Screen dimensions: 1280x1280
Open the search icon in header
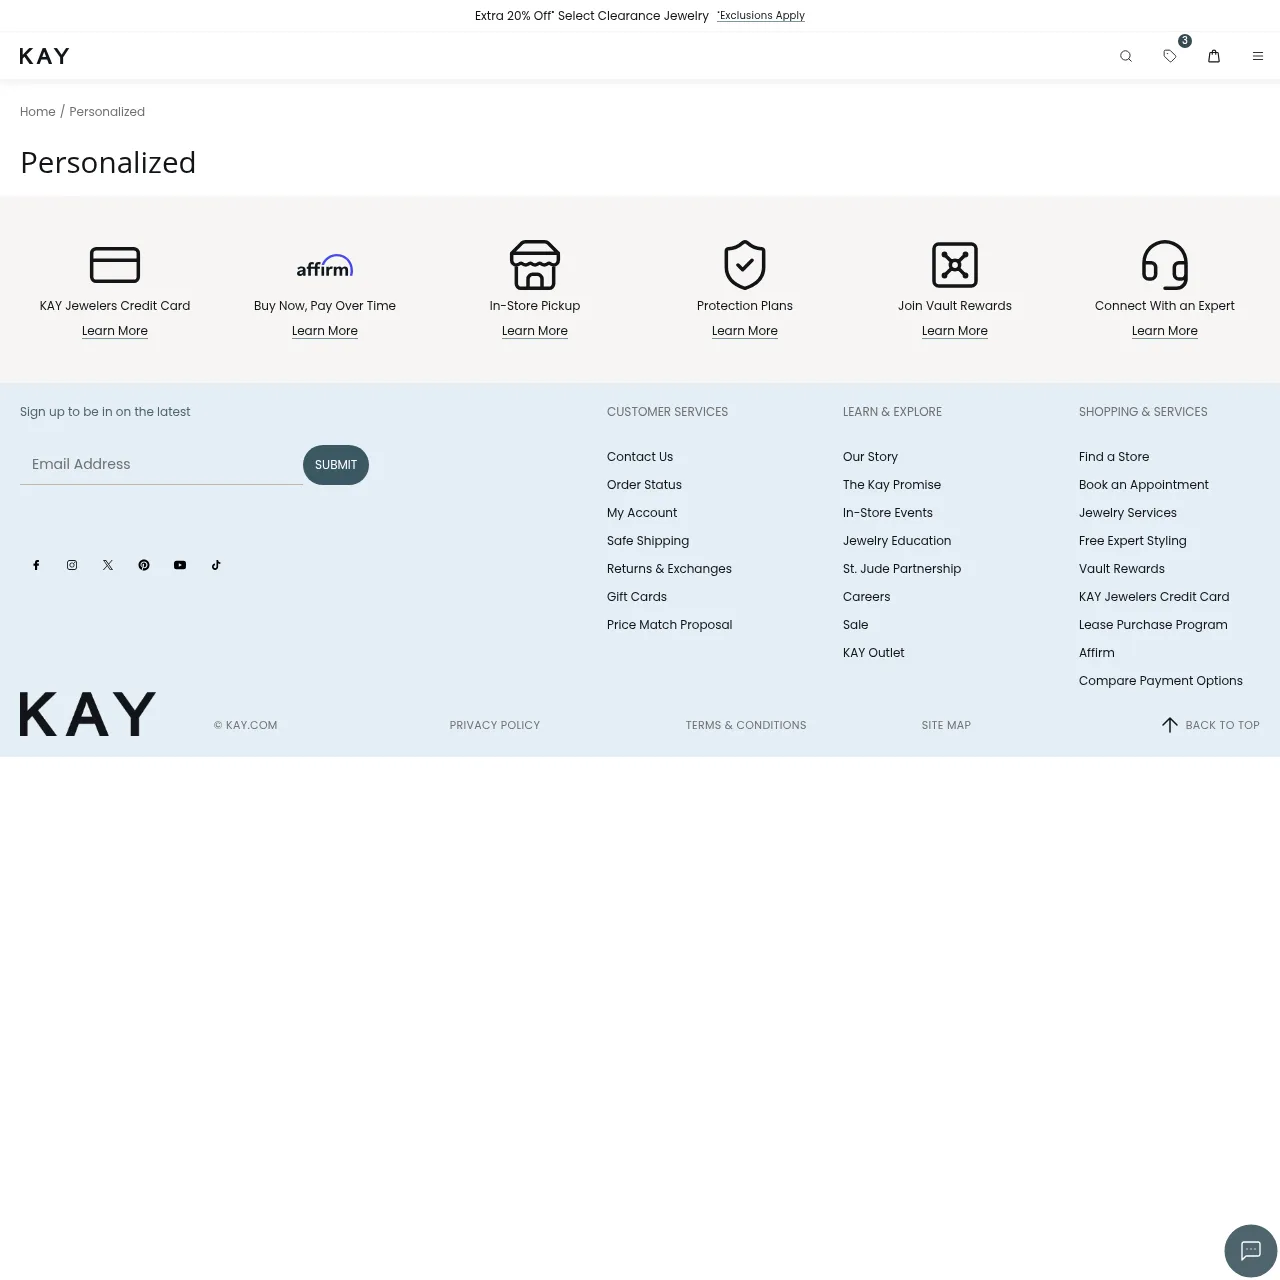click(1126, 56)
